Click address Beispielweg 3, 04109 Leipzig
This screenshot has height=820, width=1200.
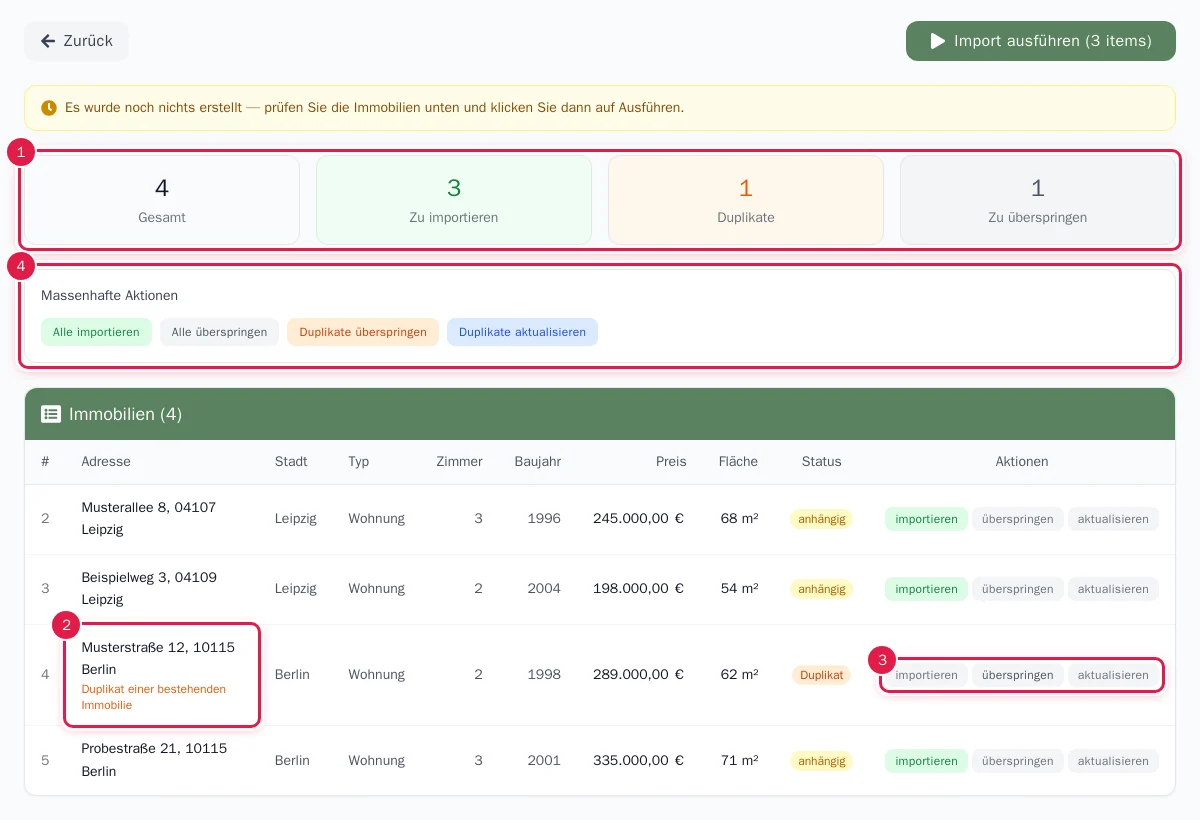point(149,589)
